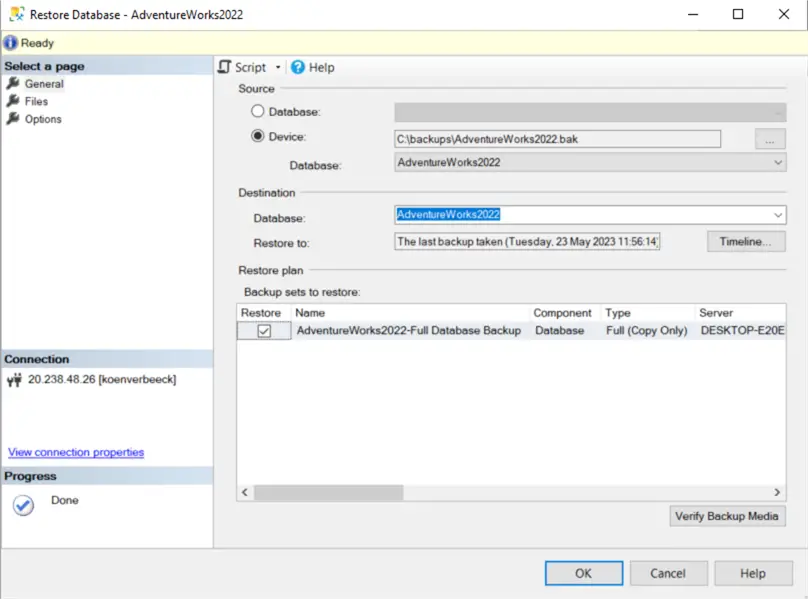Click the Type column header
The image size is (808, 599).
[648, 313]
